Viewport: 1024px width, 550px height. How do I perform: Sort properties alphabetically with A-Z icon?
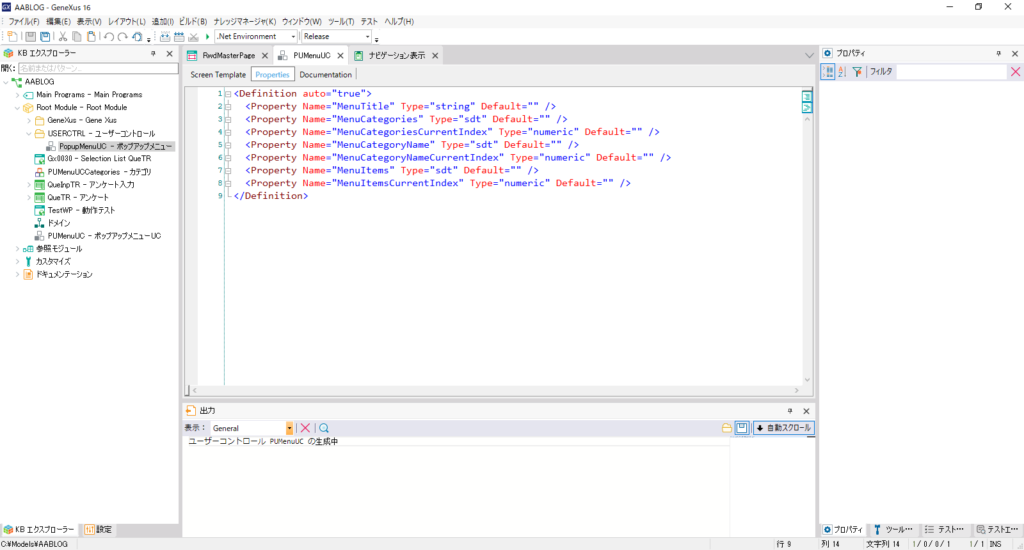click(842, 72)
